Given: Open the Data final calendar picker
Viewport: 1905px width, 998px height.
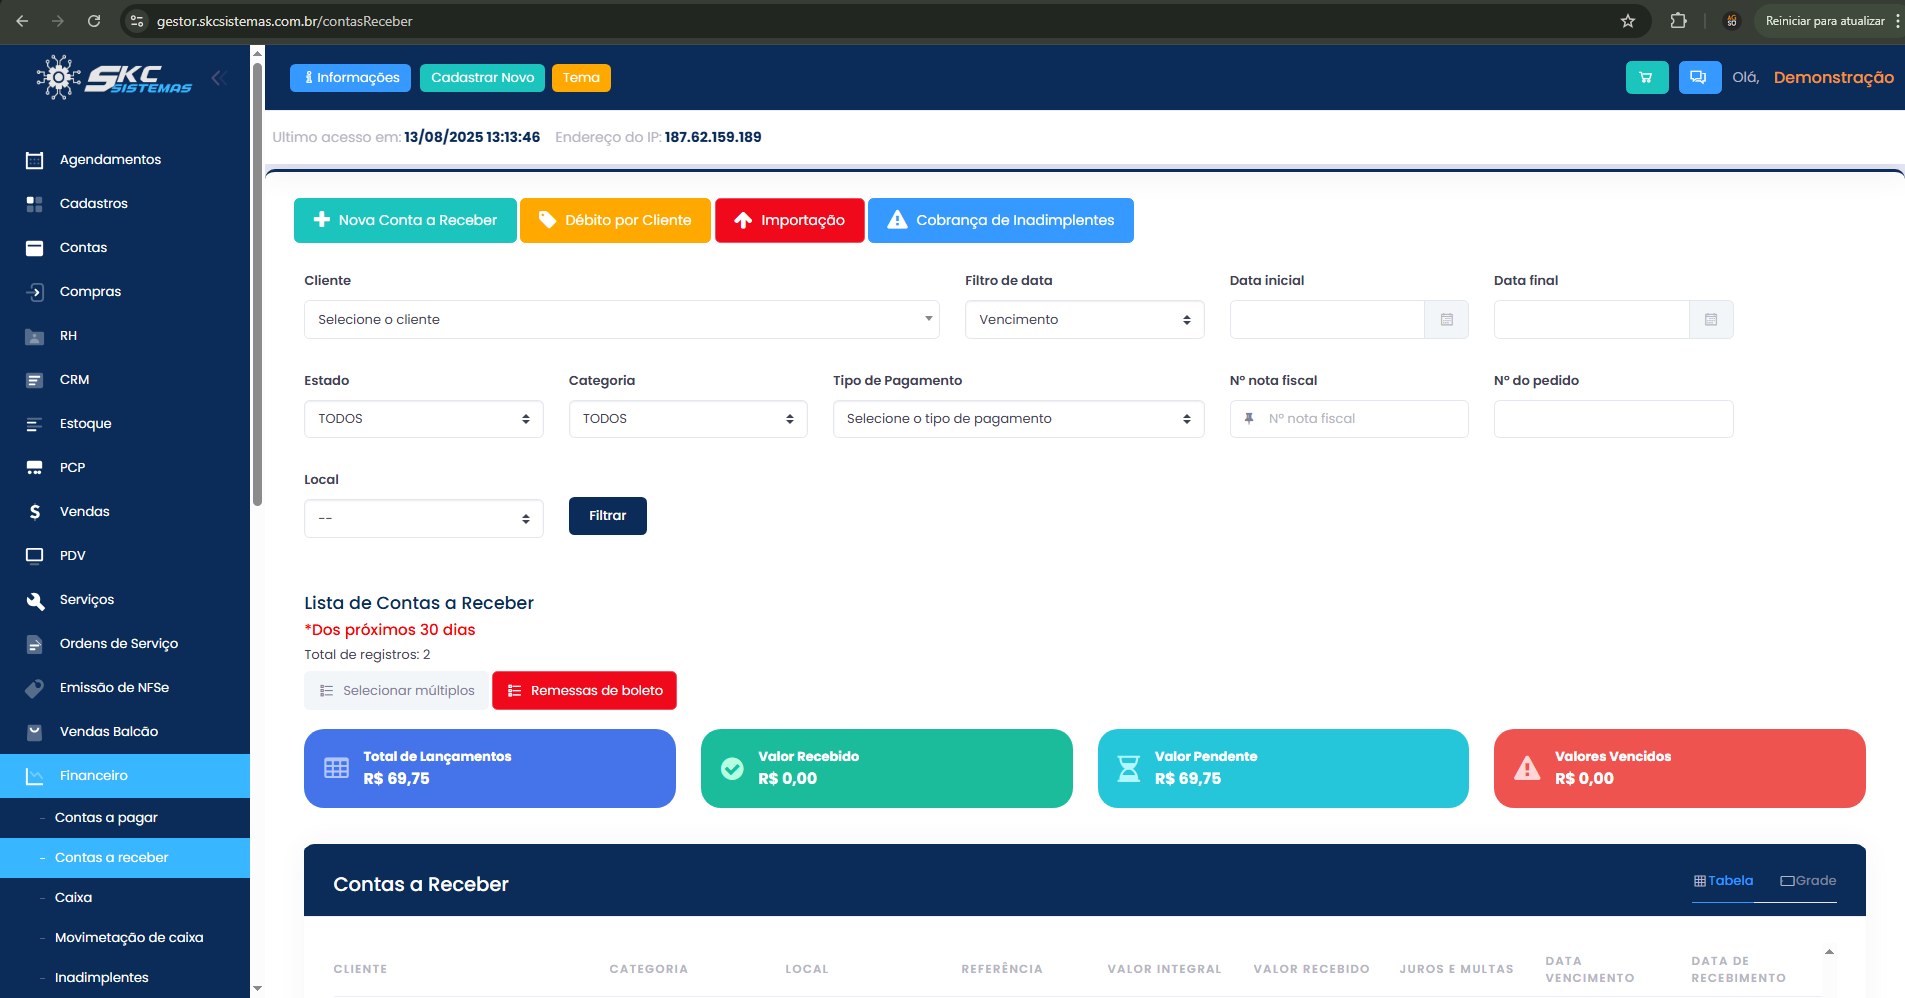Looking at the screenshot, I should [x=1710, y=320].
